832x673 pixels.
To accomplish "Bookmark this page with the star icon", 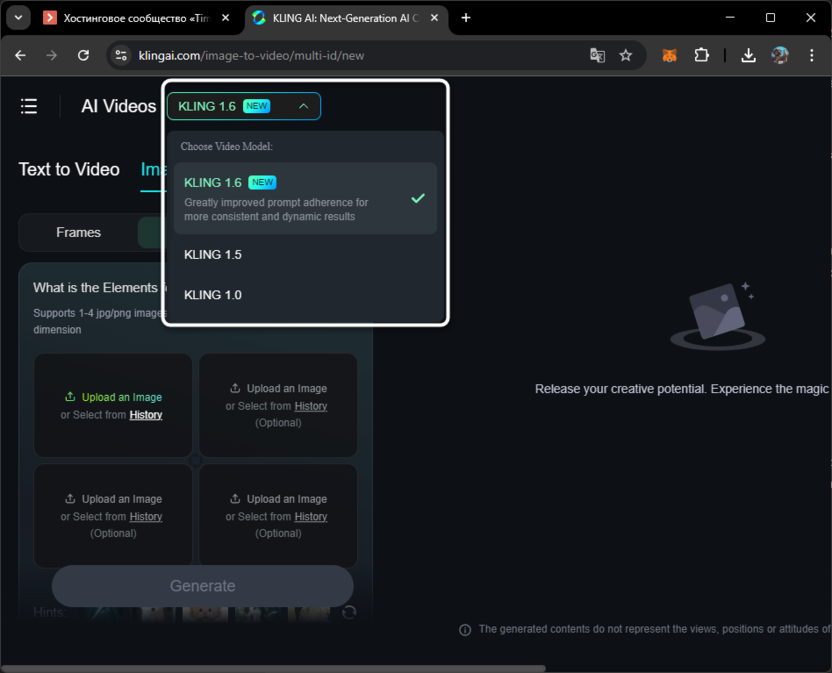I will tap(626, 55).
